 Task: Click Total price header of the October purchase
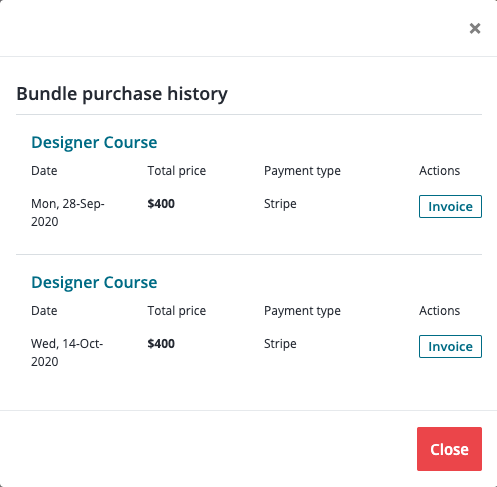(x=177, y=311)
